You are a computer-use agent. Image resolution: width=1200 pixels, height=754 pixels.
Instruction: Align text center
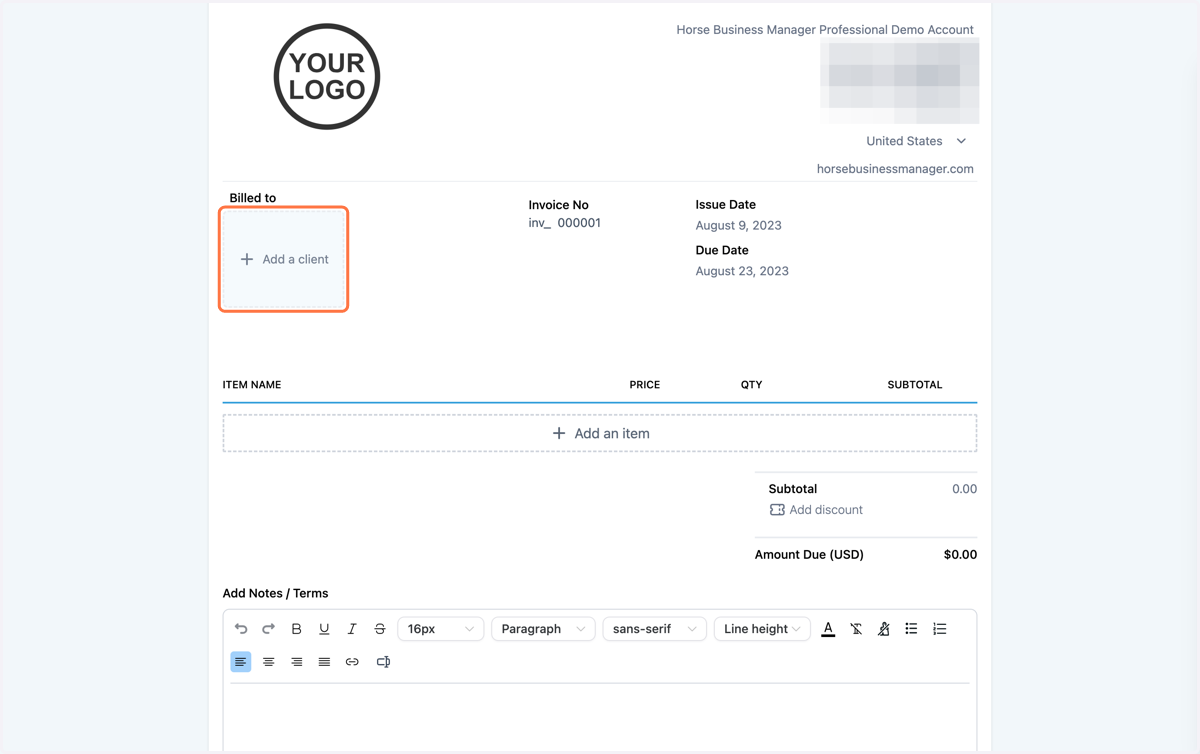point(268,662)
